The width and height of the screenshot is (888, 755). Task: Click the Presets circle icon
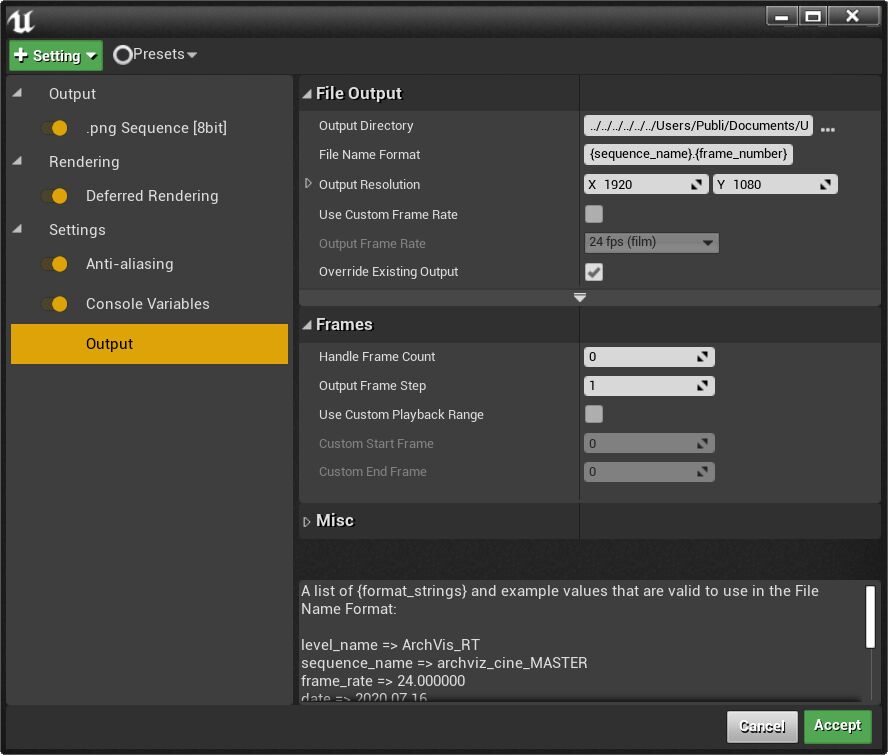pos(123,55)
